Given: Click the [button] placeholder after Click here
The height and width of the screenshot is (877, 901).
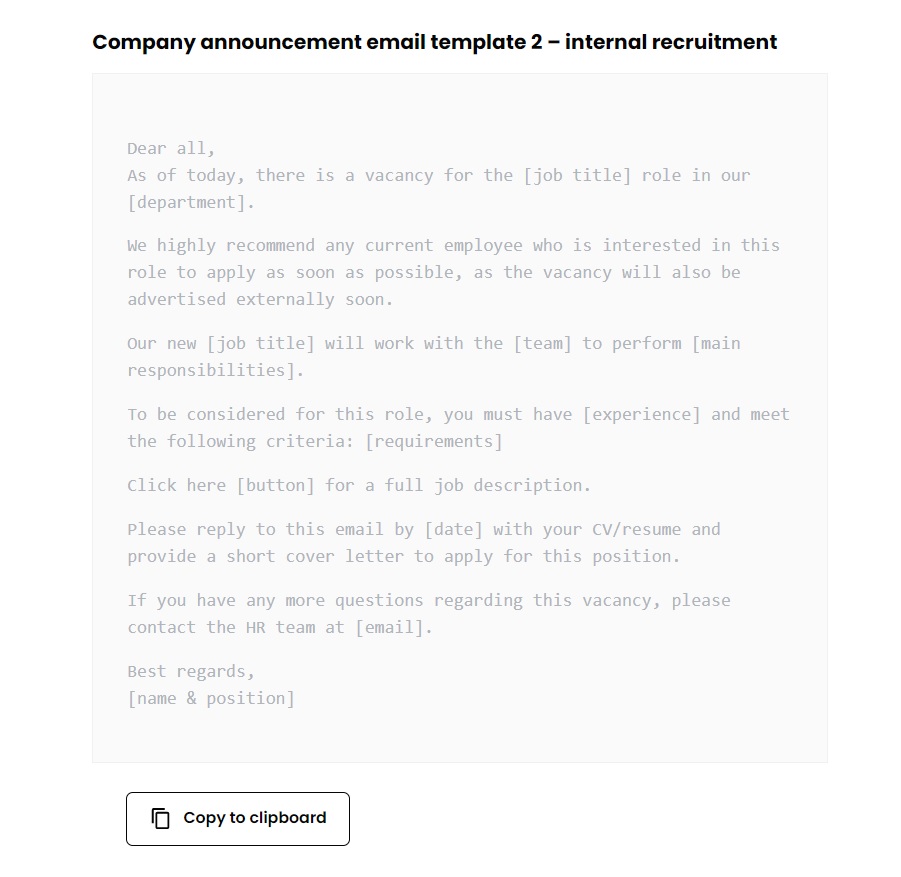Looking at the screenshot, I should [276, 485].
